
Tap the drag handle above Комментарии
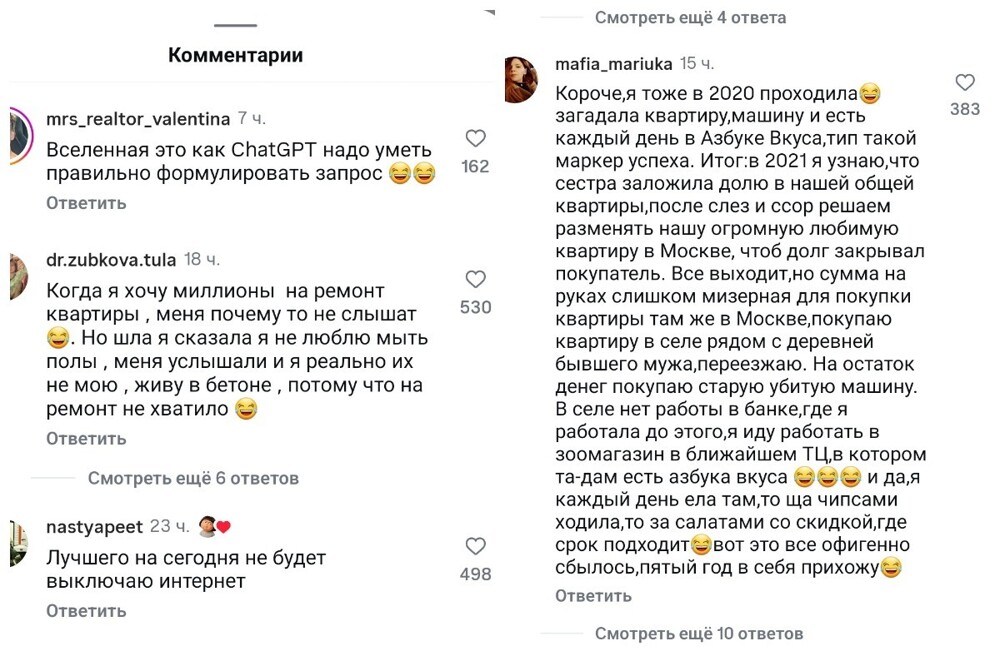tap(236, 26)
